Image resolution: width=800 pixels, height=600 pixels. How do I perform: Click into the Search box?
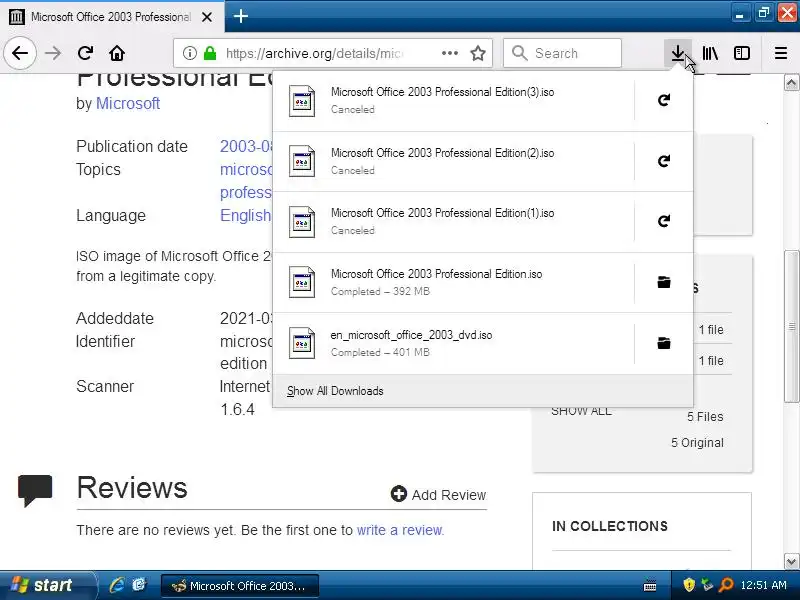click(x=562, y=53)
